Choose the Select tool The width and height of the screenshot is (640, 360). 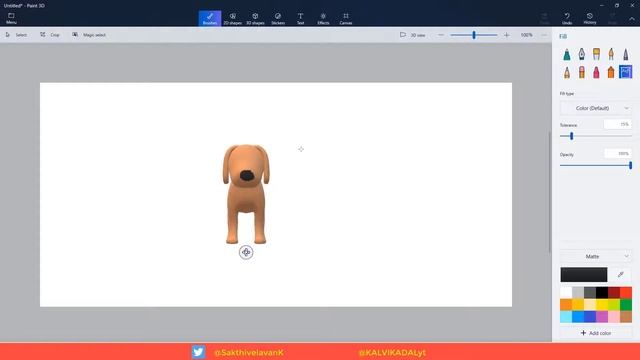(16, 35)
